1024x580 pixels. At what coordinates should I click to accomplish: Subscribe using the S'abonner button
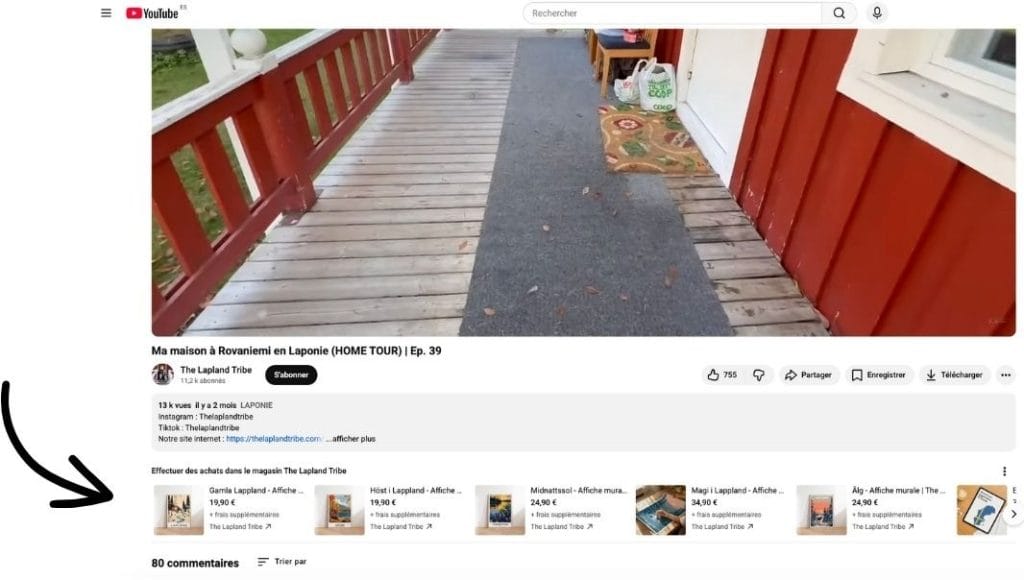pos(291,375)
